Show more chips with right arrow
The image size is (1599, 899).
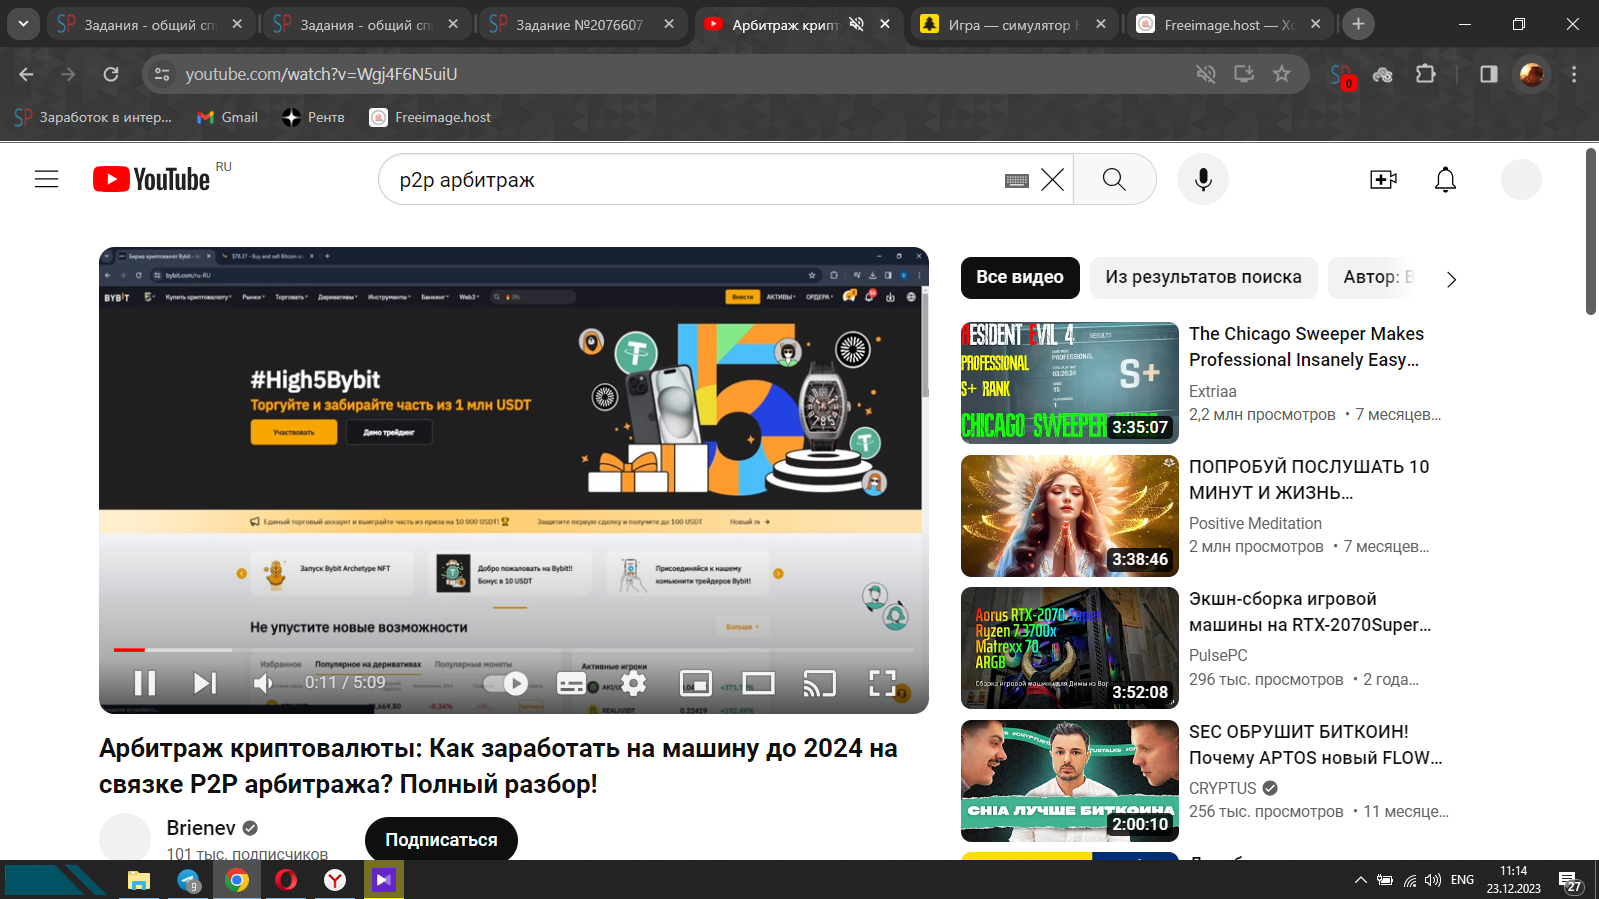(1451, 279)
